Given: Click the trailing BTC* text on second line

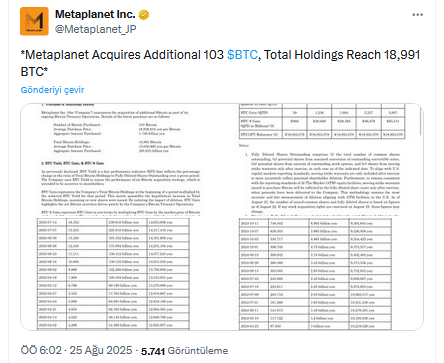Looking at the screenshot, I should tap(34, 72).
